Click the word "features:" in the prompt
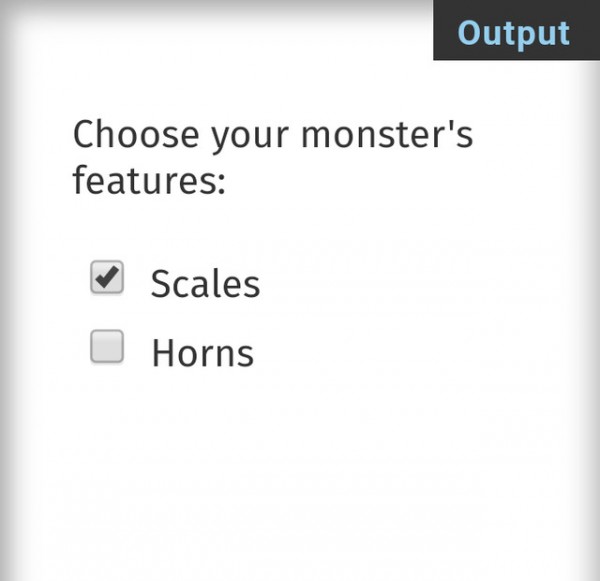 tap(149, 184)
